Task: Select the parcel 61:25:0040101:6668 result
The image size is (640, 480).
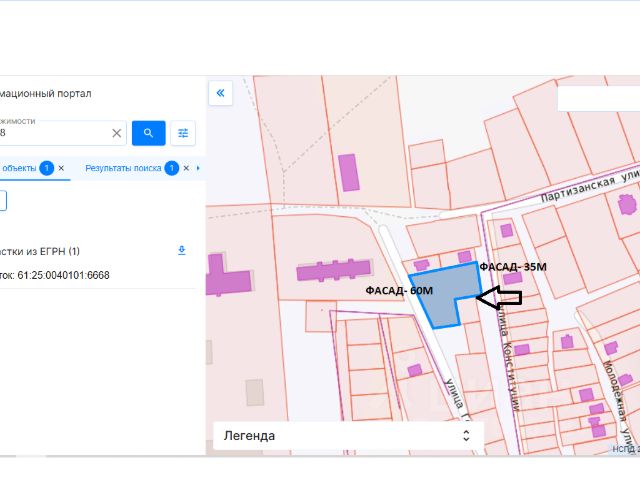Action: pyautogui.click(x=55, y=276)
